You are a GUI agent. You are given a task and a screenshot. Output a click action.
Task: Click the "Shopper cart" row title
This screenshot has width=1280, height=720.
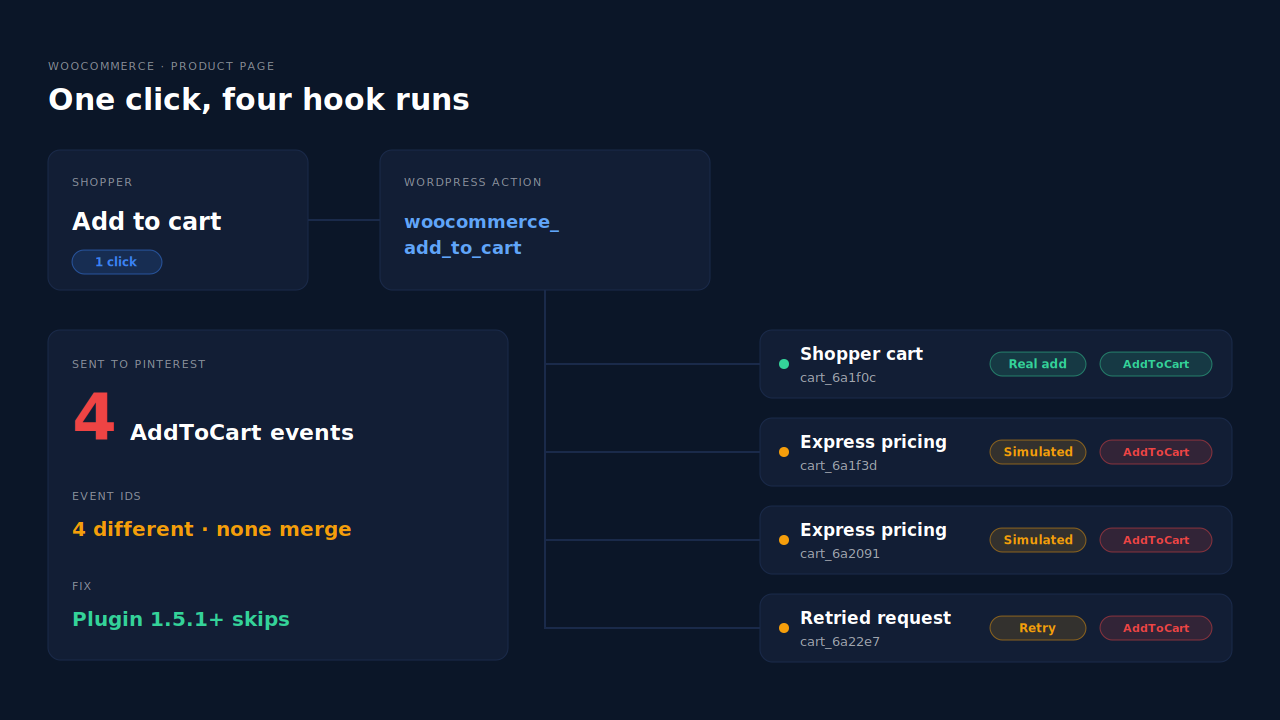861,354
